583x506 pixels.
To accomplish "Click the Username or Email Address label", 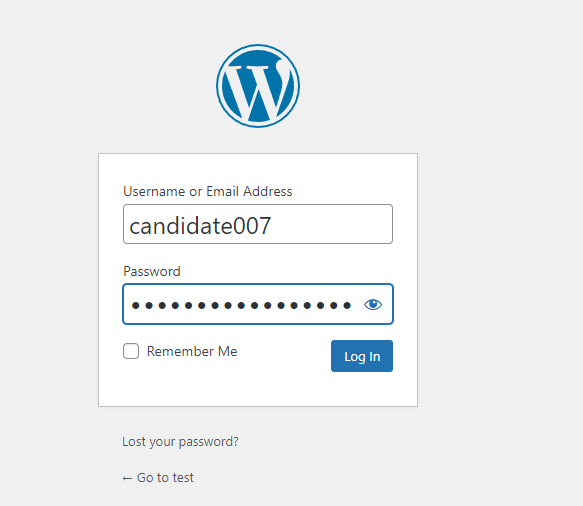I will point(207,191).
